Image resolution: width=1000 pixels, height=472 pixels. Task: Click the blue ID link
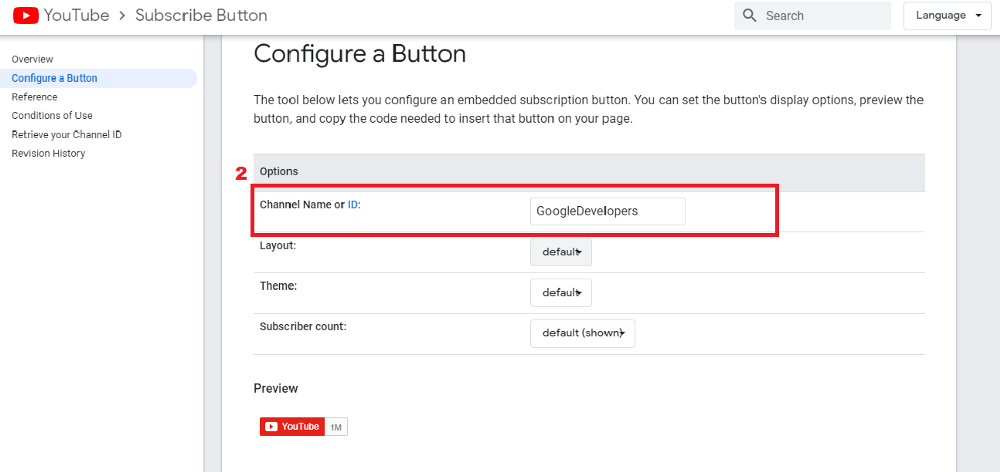353,205
